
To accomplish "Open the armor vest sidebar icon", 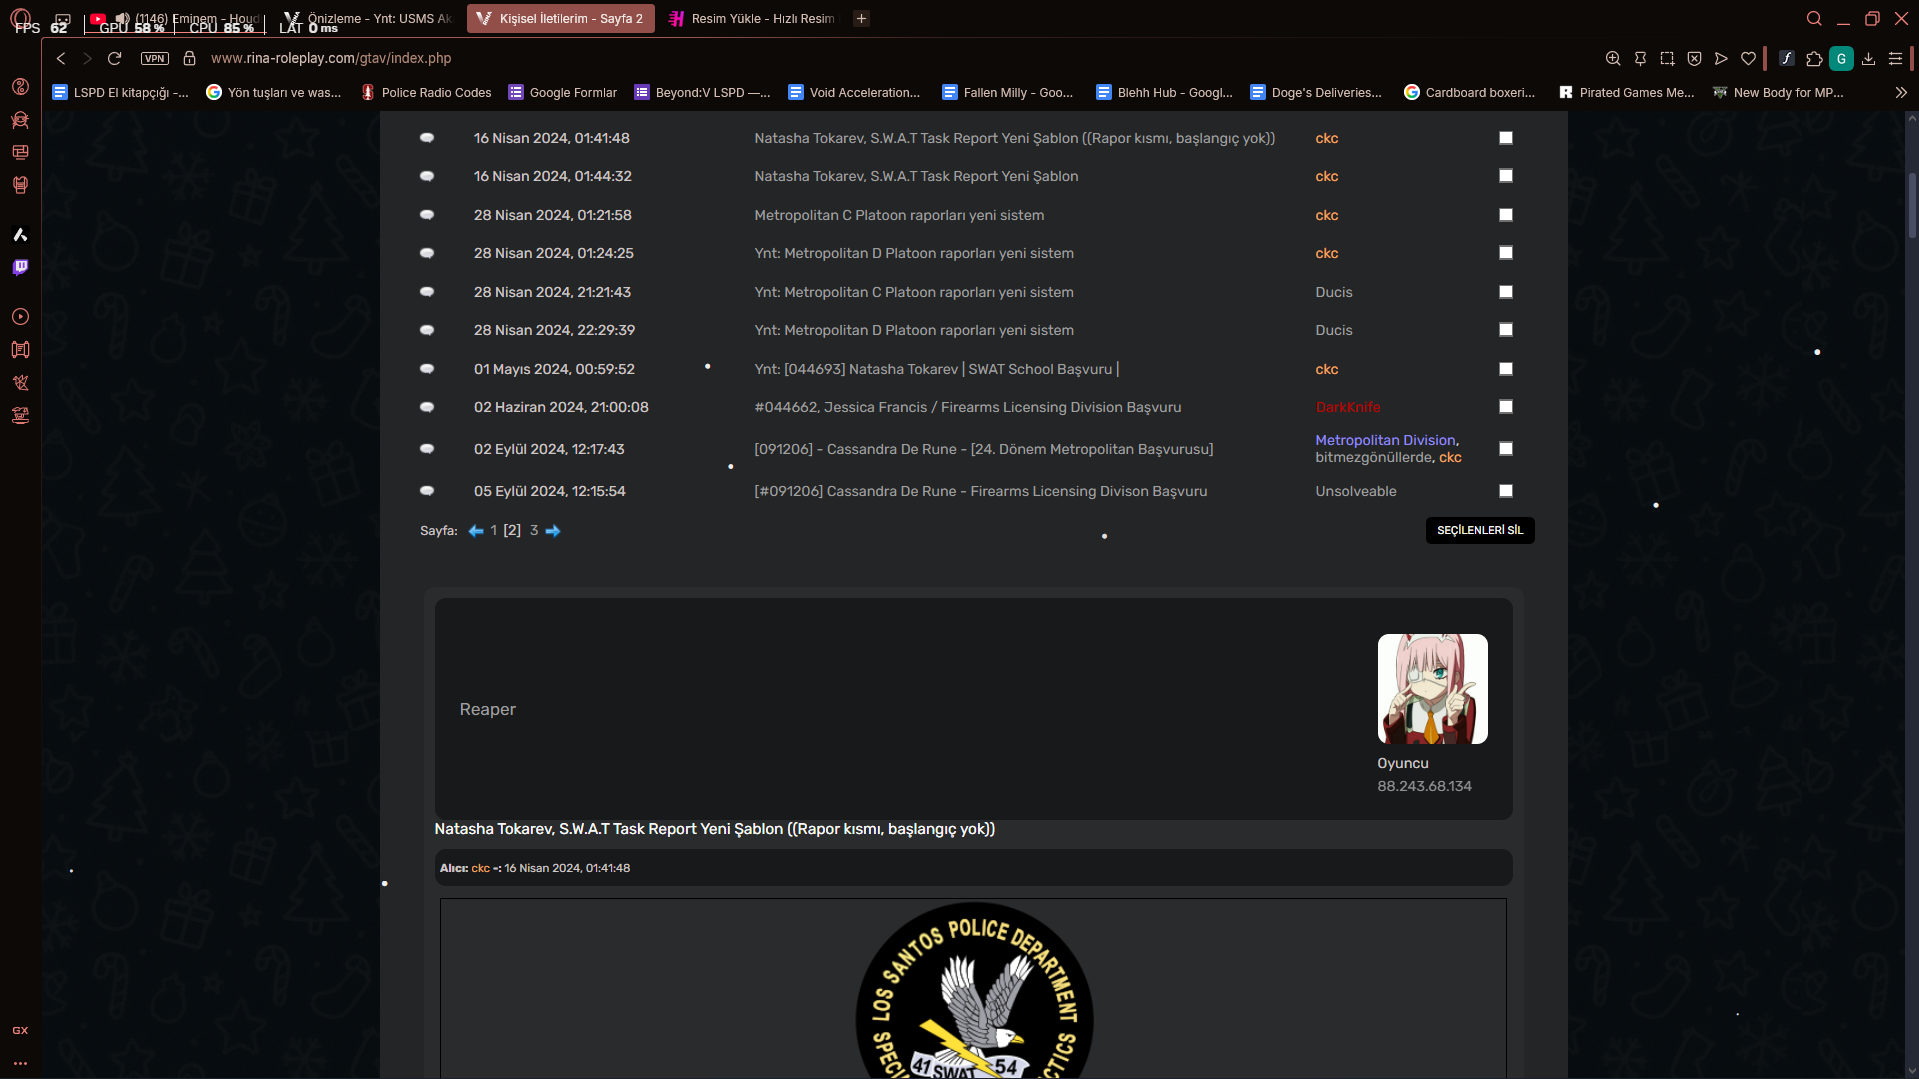I will click(20, 185).
